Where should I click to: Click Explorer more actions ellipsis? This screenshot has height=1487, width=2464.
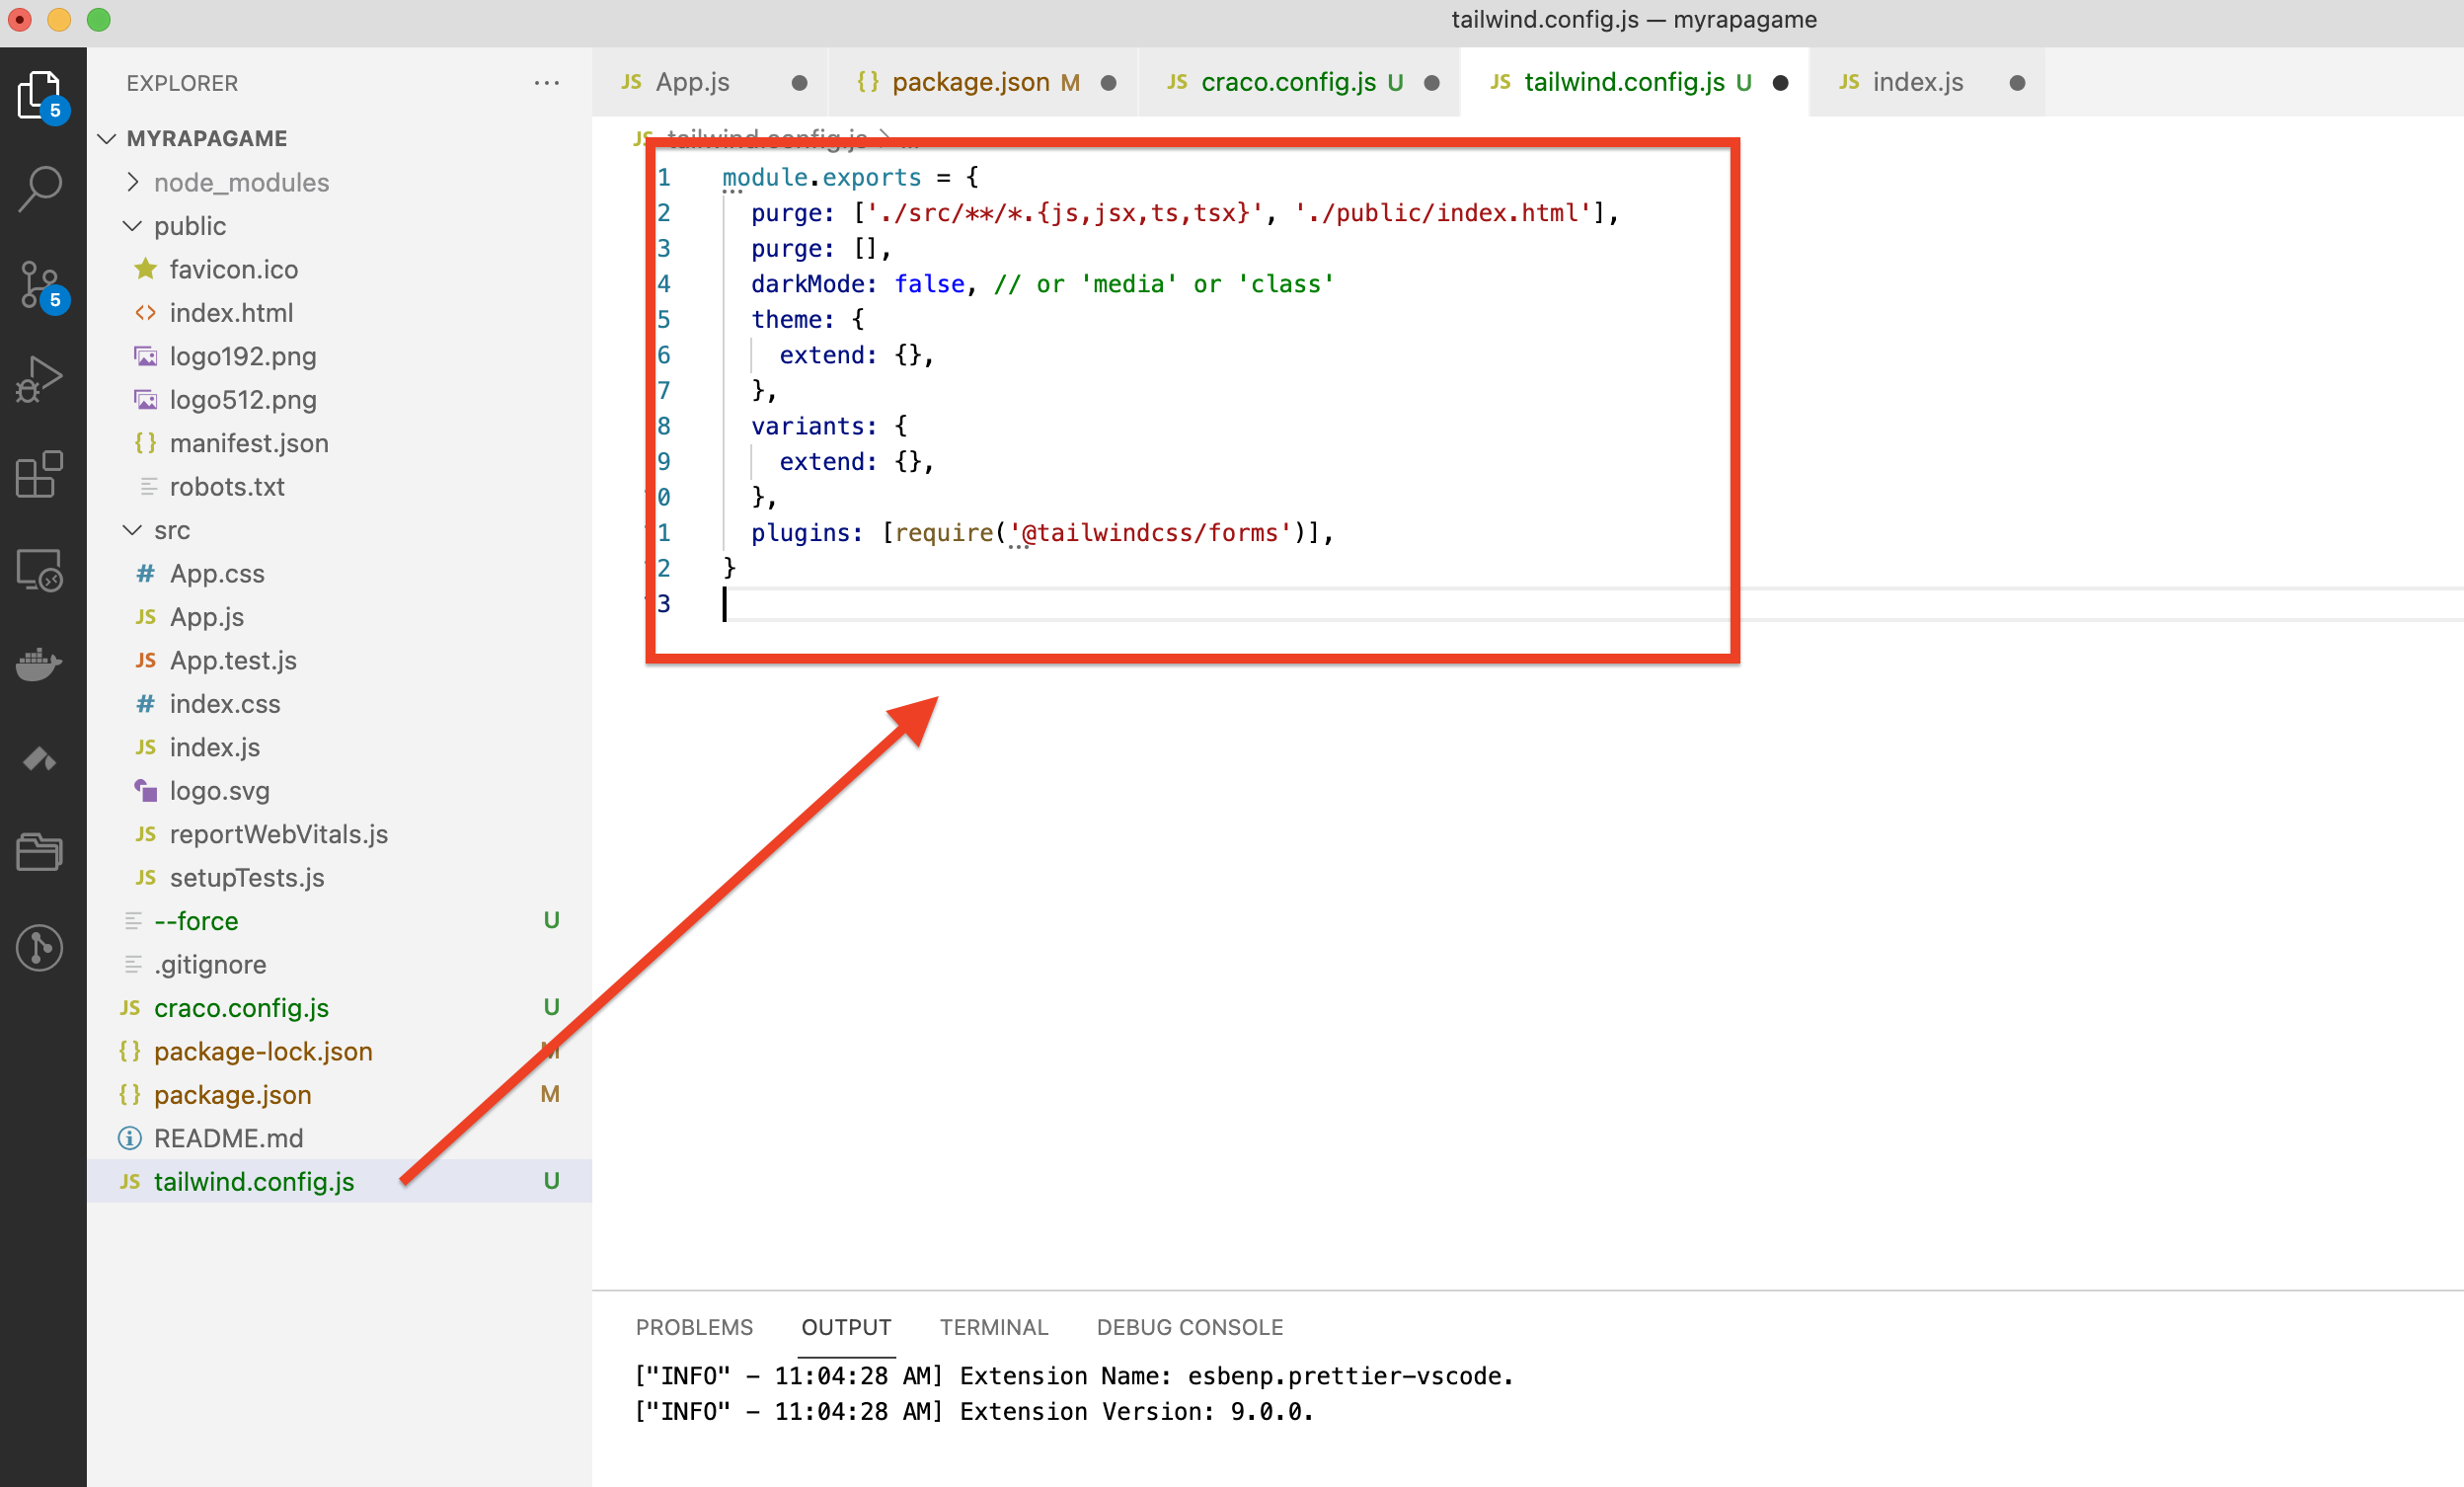pos(546,83)
